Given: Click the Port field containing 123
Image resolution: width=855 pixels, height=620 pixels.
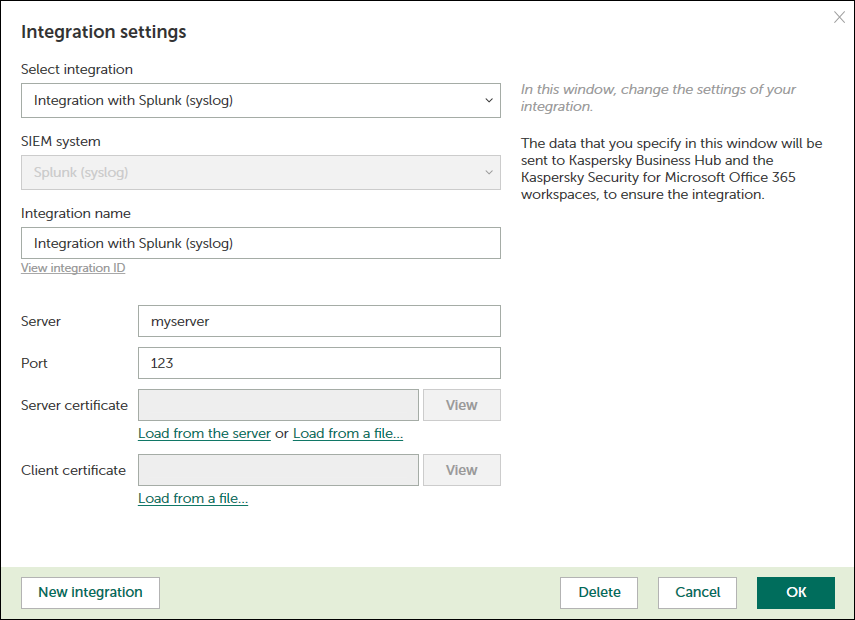Looking at the screenshot, I should pyautogui.click(x=318, y=363).
